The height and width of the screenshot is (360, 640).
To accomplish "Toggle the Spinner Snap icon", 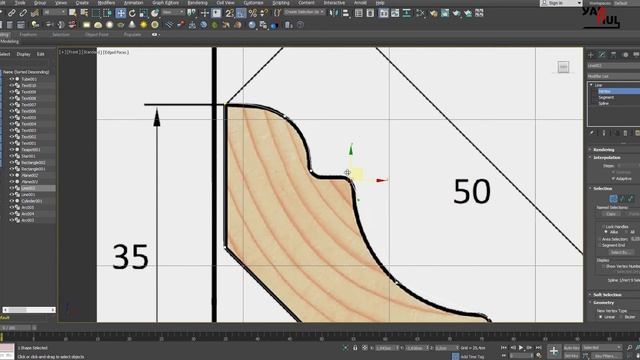I will (264, 13).
